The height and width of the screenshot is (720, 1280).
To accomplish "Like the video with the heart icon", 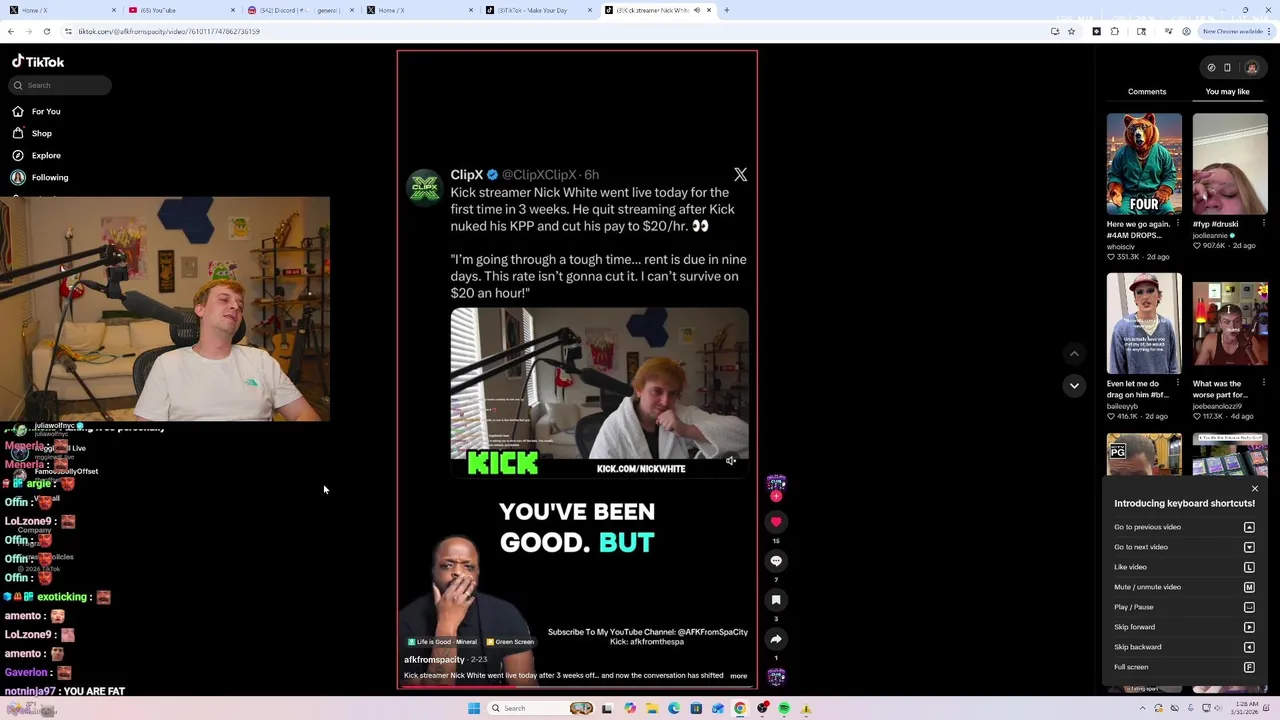I will (776, 521).
